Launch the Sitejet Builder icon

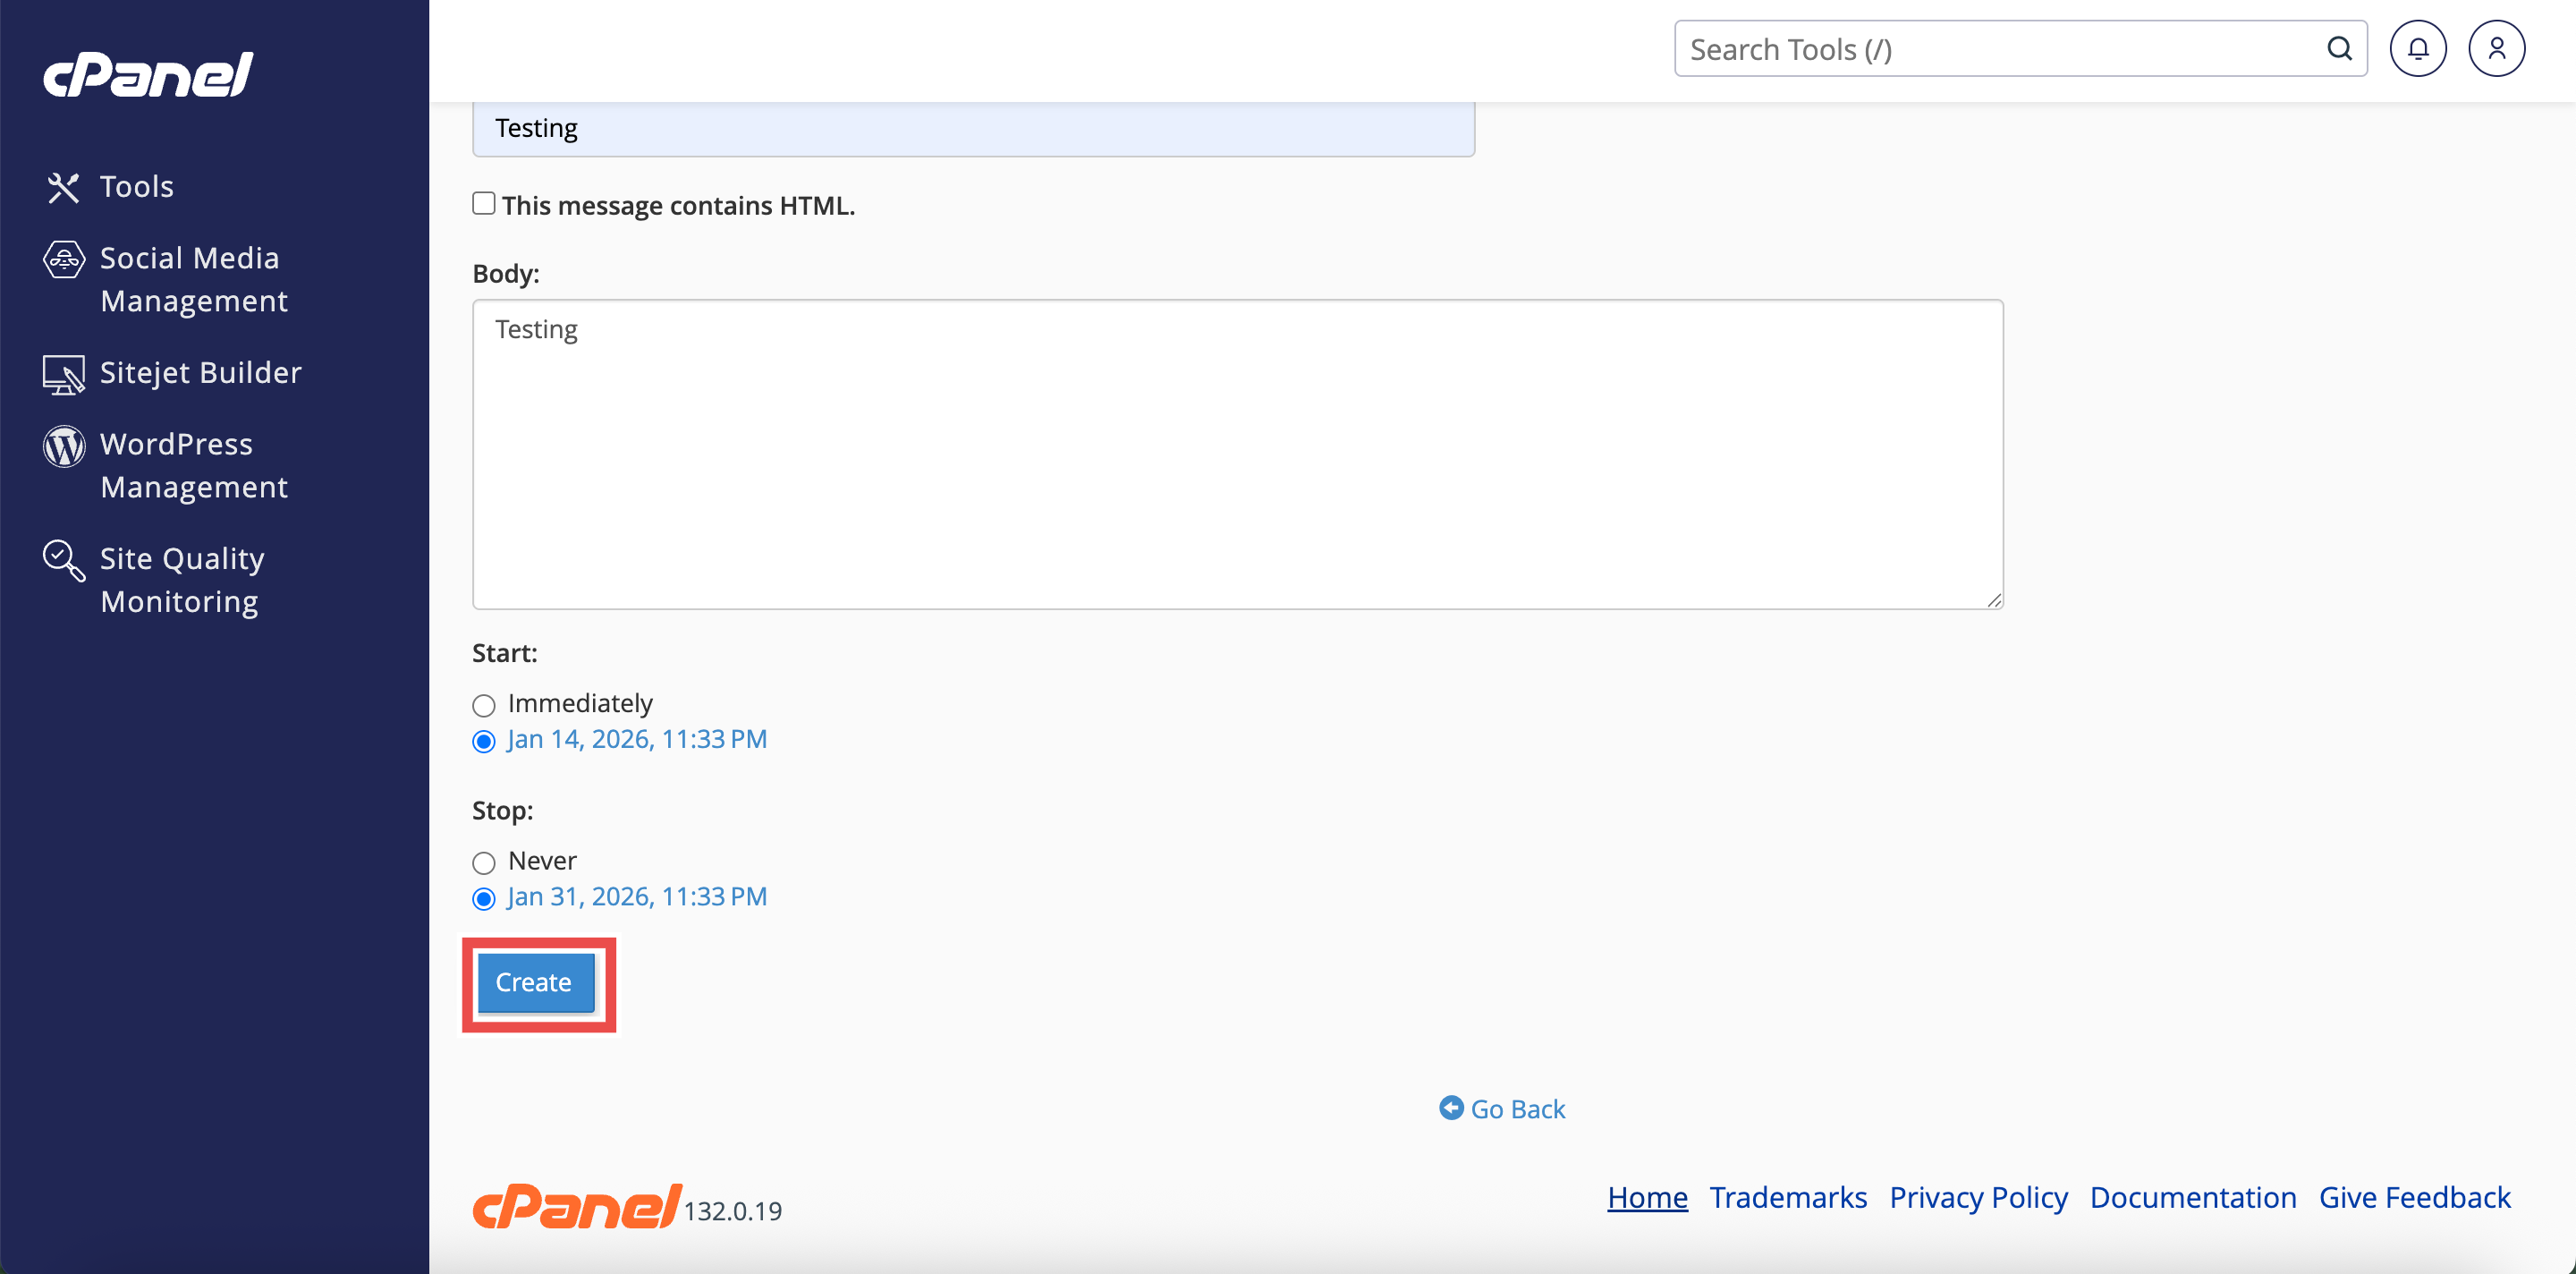tap(64, 374)
